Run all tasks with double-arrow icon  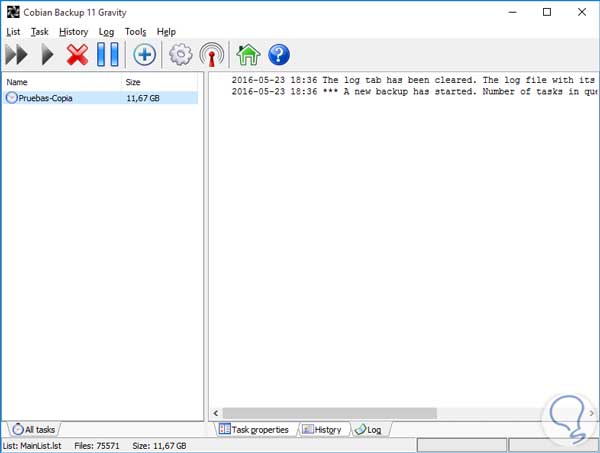tap(16, 55)
